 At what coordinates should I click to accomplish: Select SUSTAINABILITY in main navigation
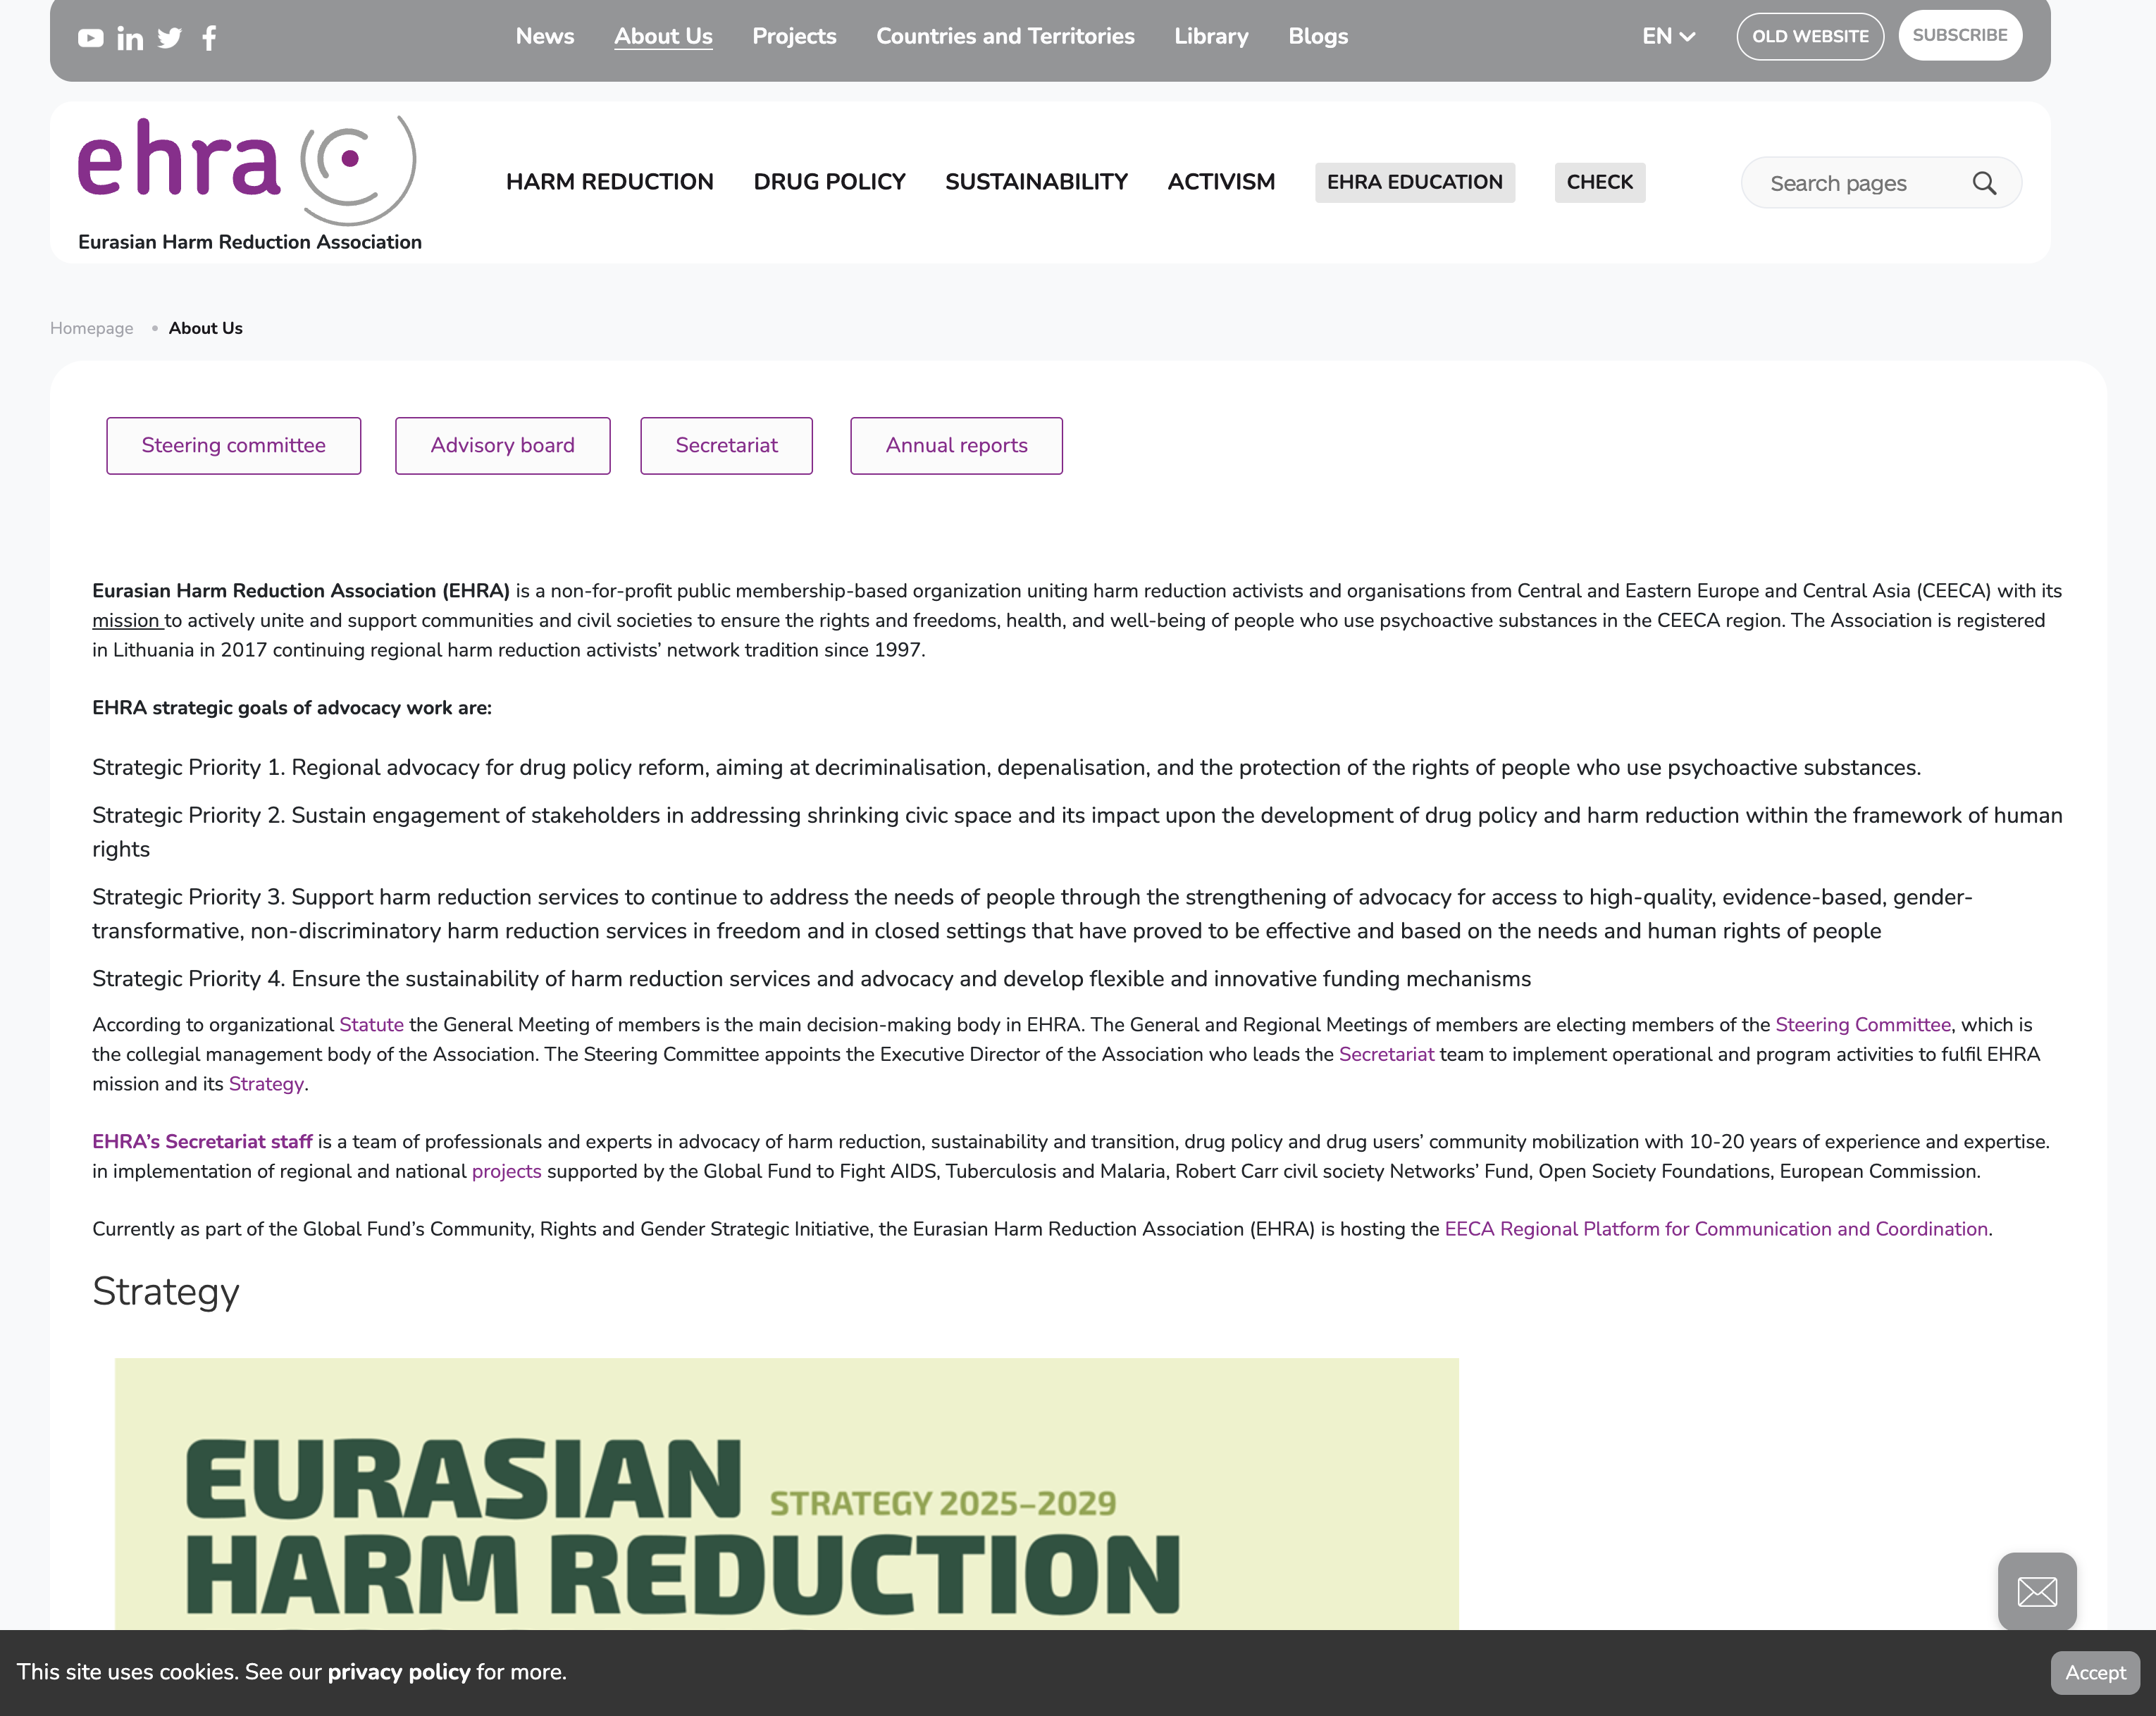(1036, 182)
